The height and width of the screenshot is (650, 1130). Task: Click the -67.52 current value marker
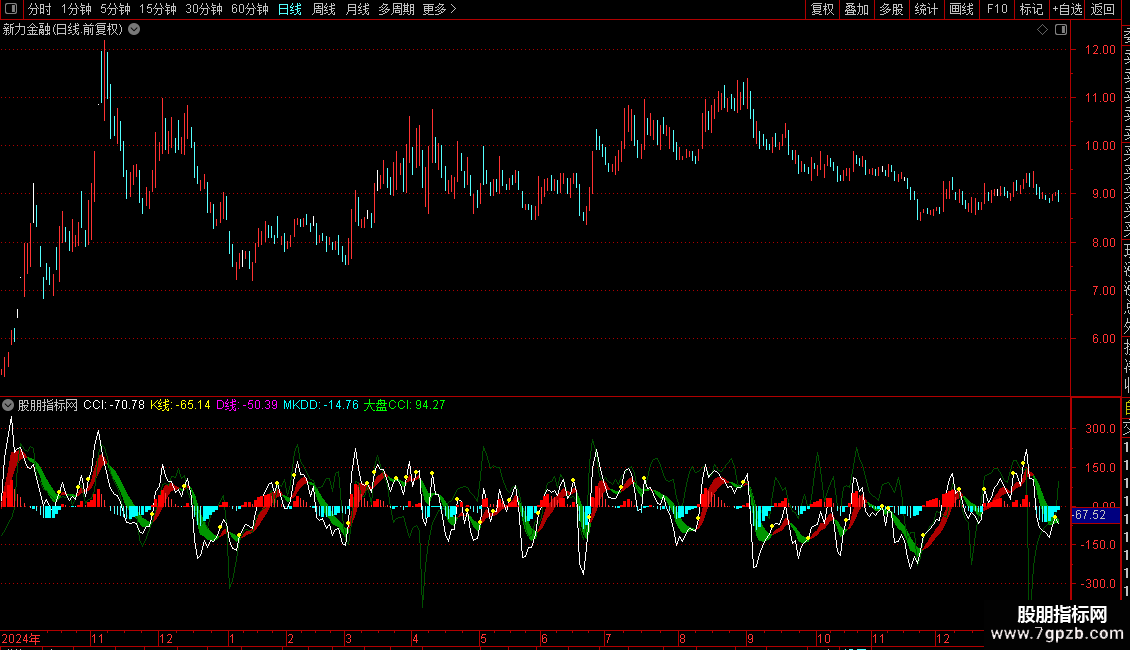[x=1094, y=515]
